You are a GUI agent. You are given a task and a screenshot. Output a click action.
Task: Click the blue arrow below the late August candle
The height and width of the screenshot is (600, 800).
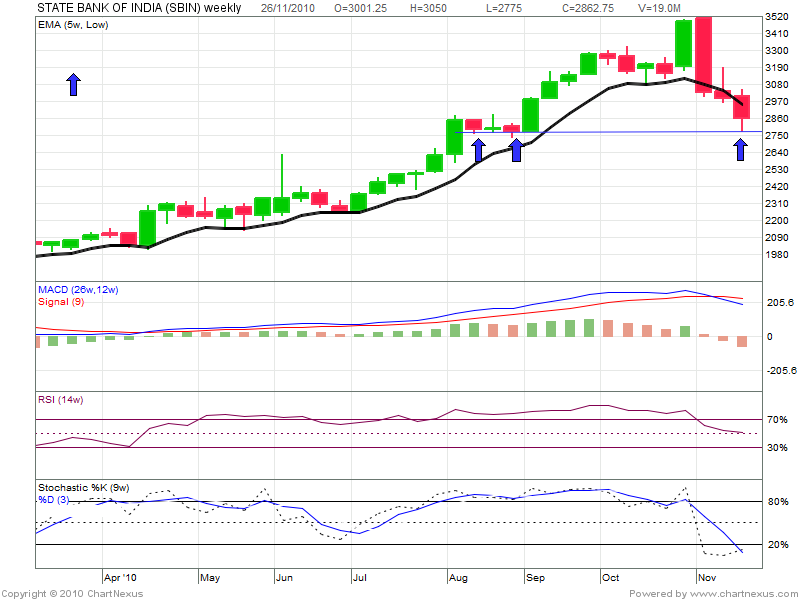pyautogui.click(x=516, y=150)
